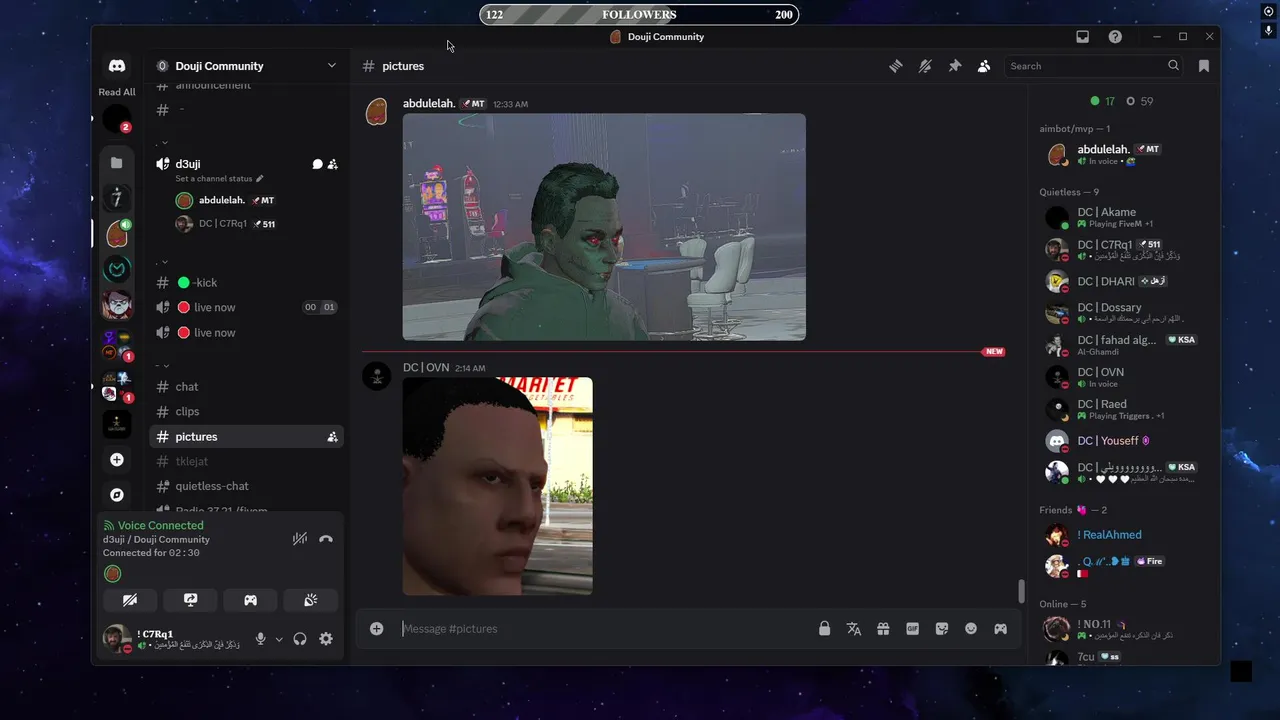Image resolution: width=1280 pixels, height=720 pixels.
Task: Click the translate icon in message bar
Action: point(854,629)
